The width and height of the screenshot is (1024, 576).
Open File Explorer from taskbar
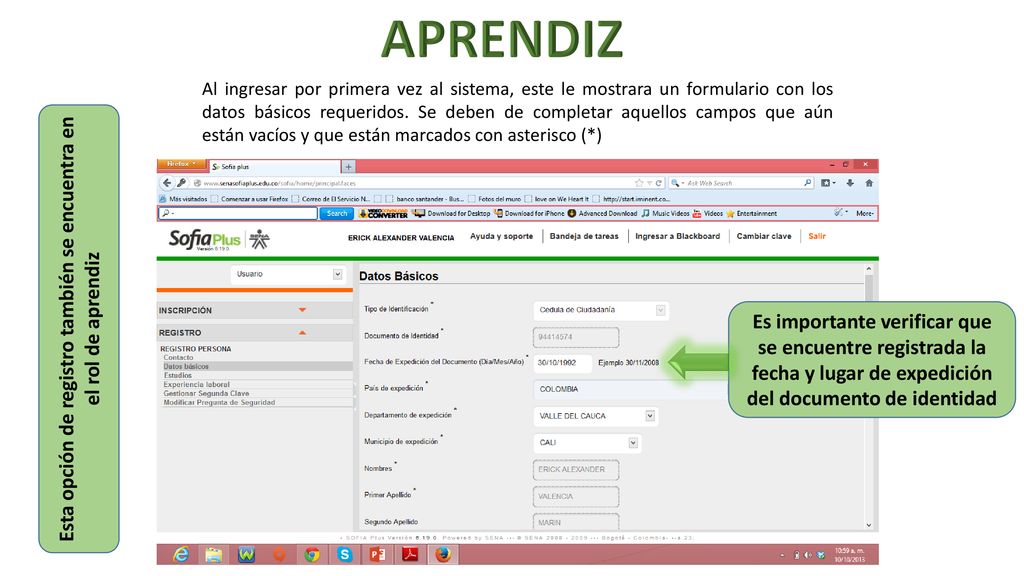214,554
